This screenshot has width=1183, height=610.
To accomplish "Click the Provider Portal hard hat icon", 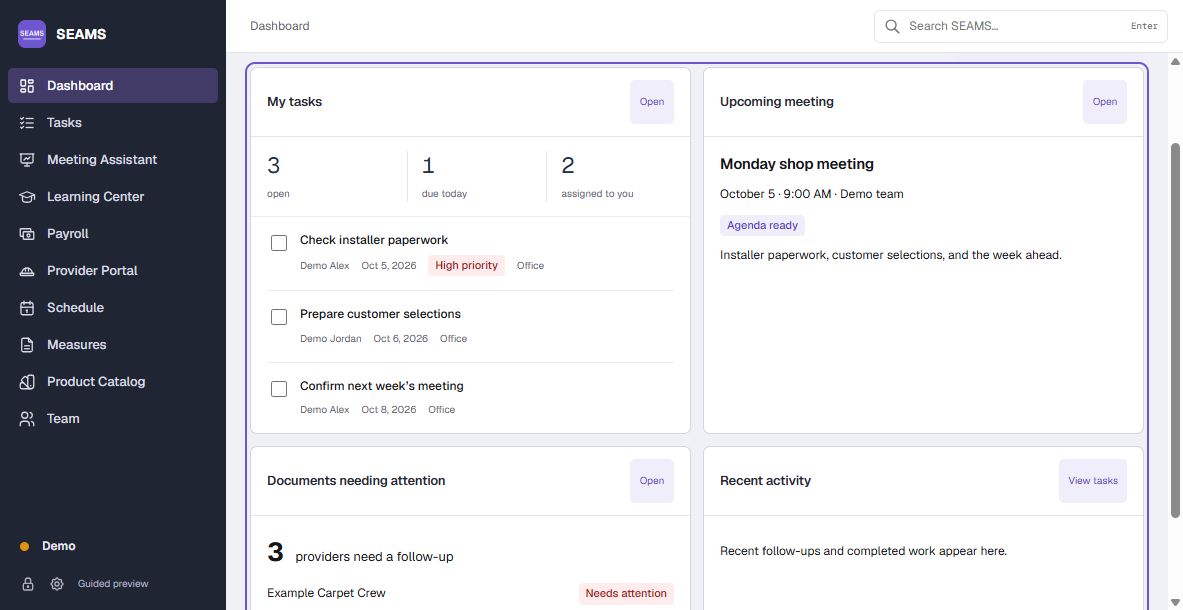I will pos(27,271).
